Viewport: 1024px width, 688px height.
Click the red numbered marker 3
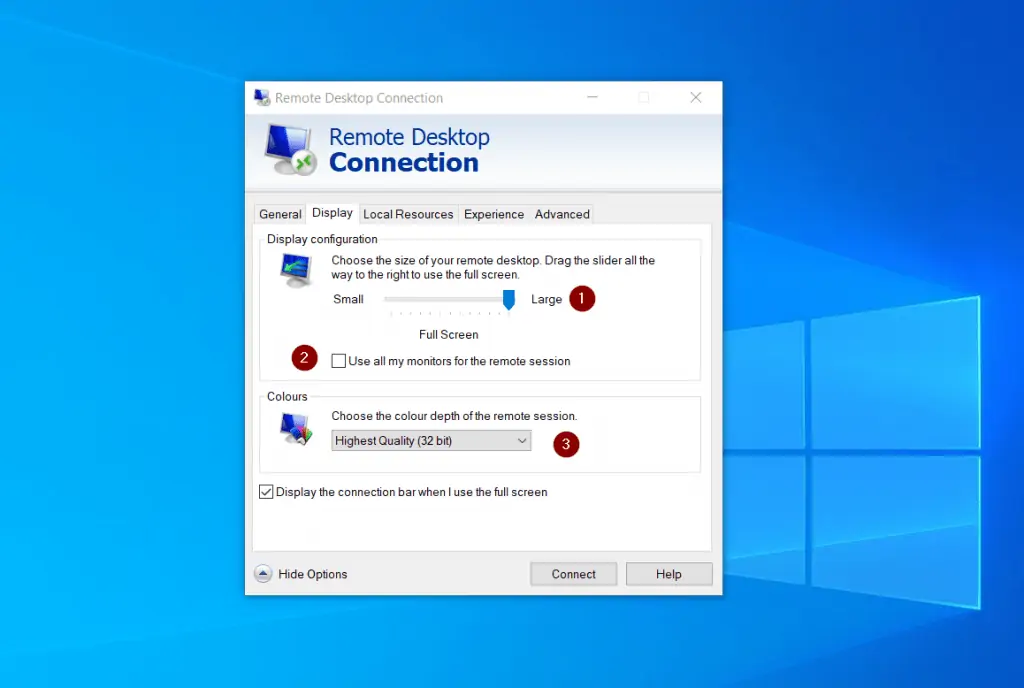[566, 444]
